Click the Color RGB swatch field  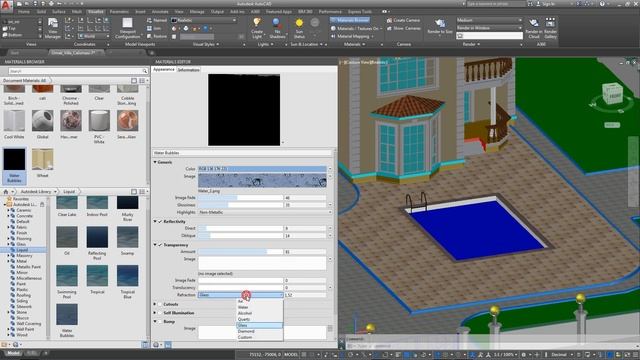coord(262,169)
